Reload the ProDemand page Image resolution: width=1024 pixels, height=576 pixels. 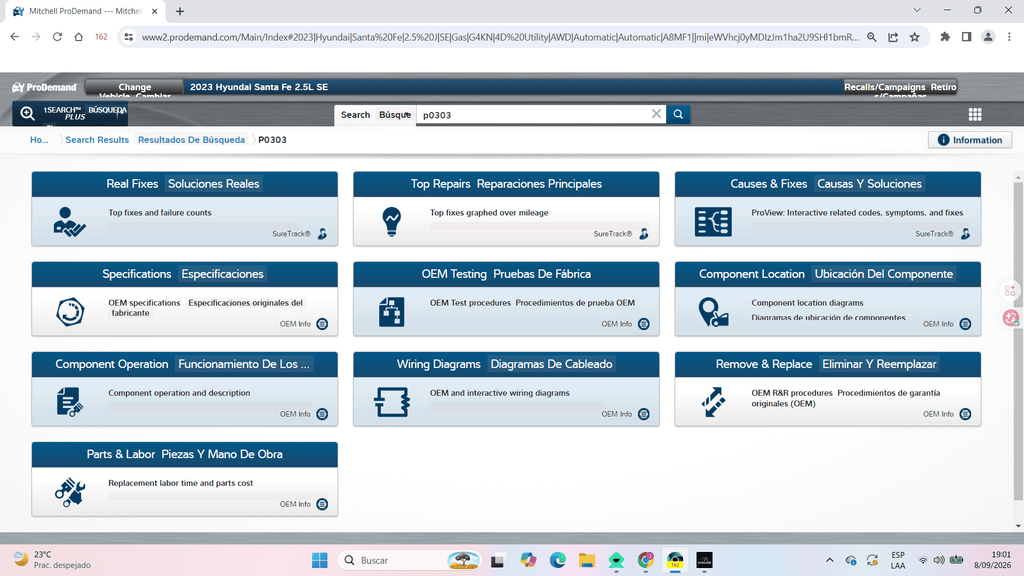coord(57,37)
